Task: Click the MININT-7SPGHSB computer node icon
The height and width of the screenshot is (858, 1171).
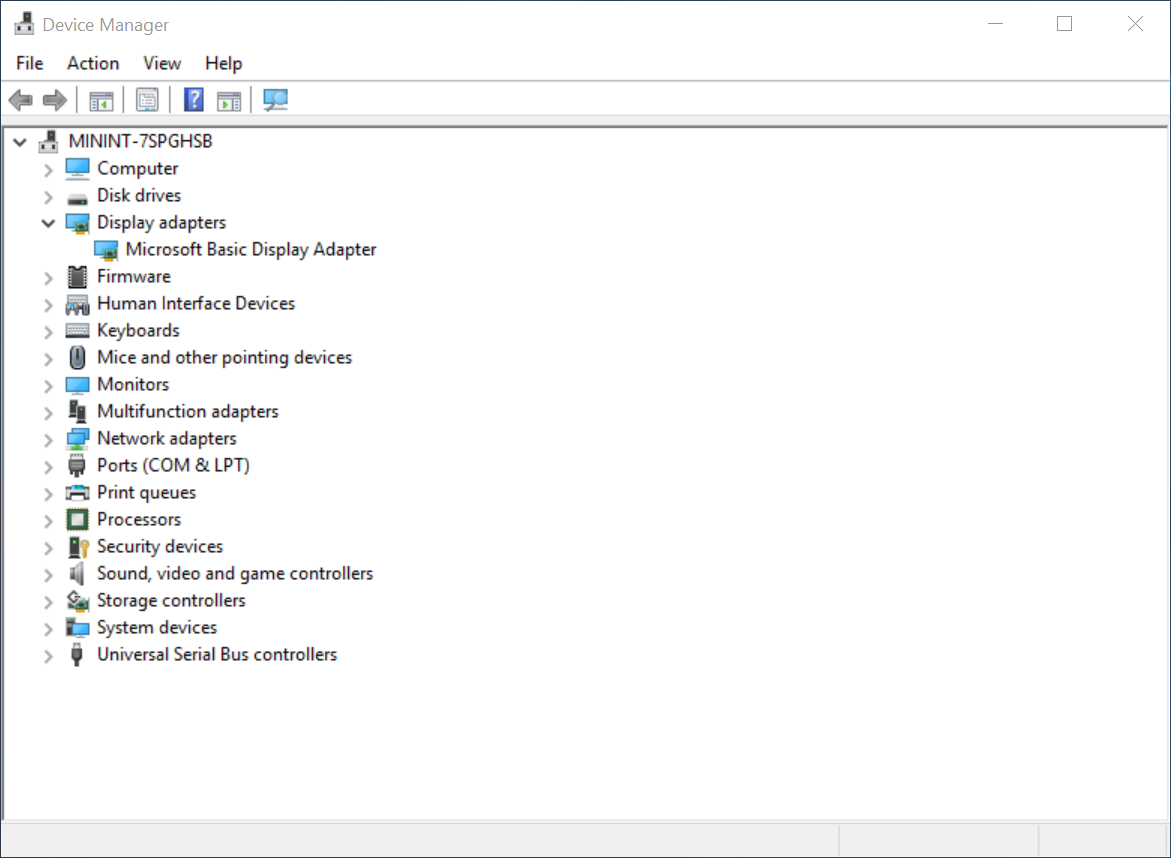Action: pos(49,141)
